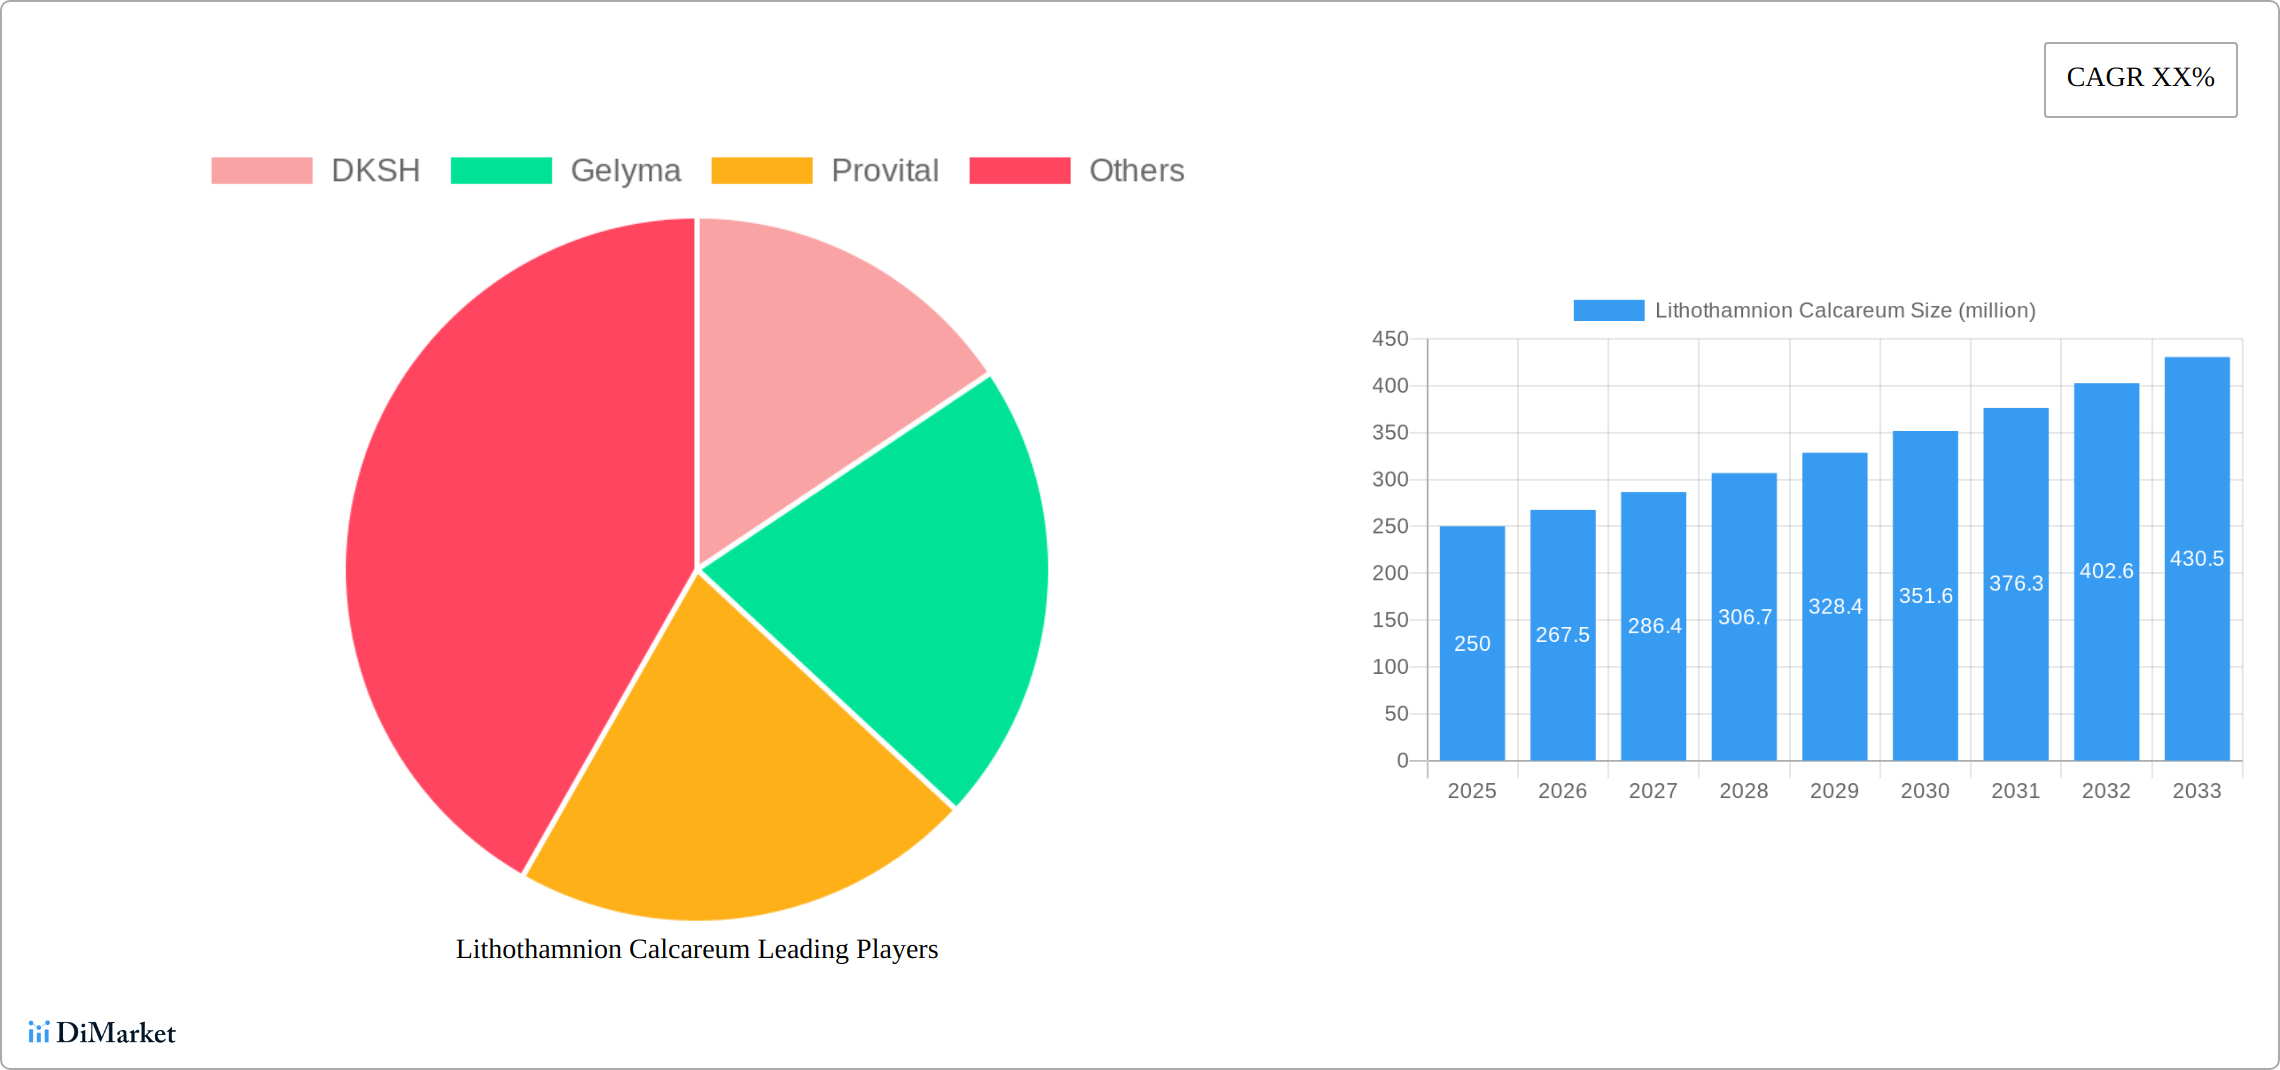2280x1070 pixels.
Task: Select the green Gelyma legend swatch
Action: point(503,170)
